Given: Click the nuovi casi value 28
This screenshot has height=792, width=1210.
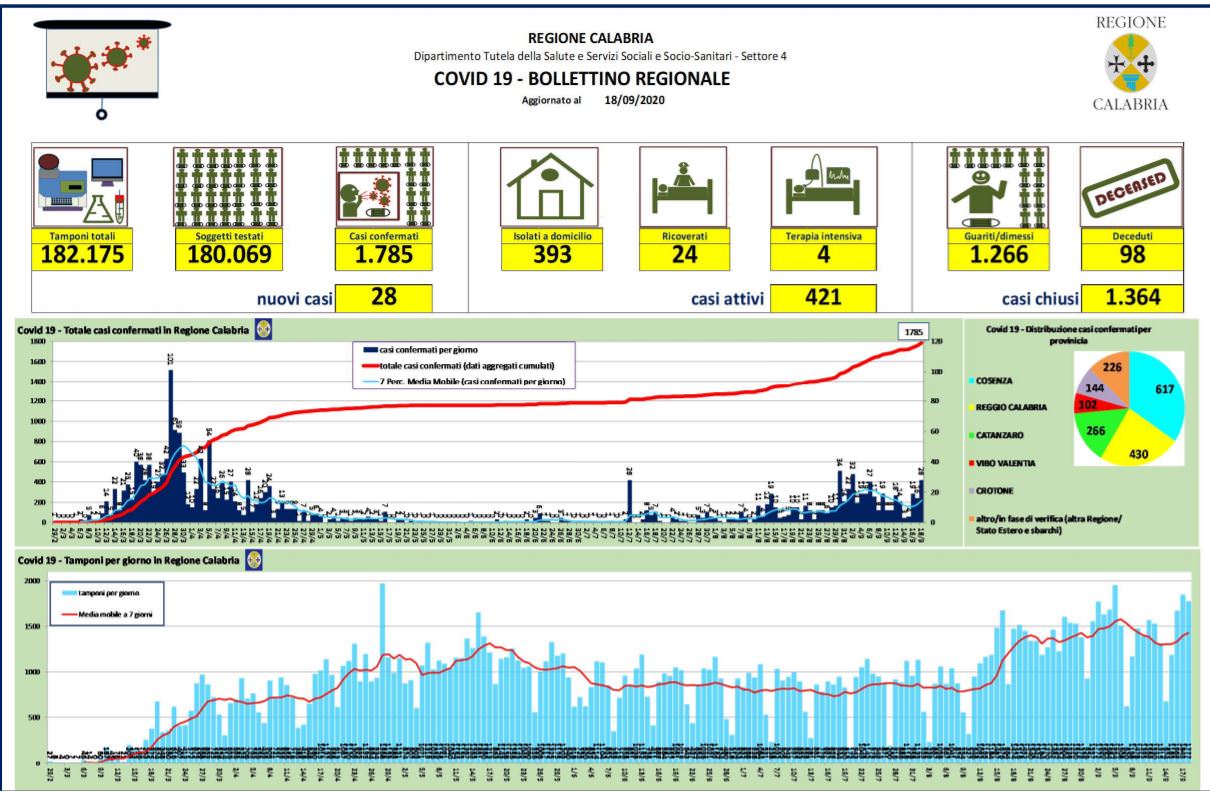Looking at the screenshot, I should coord(384,298).
